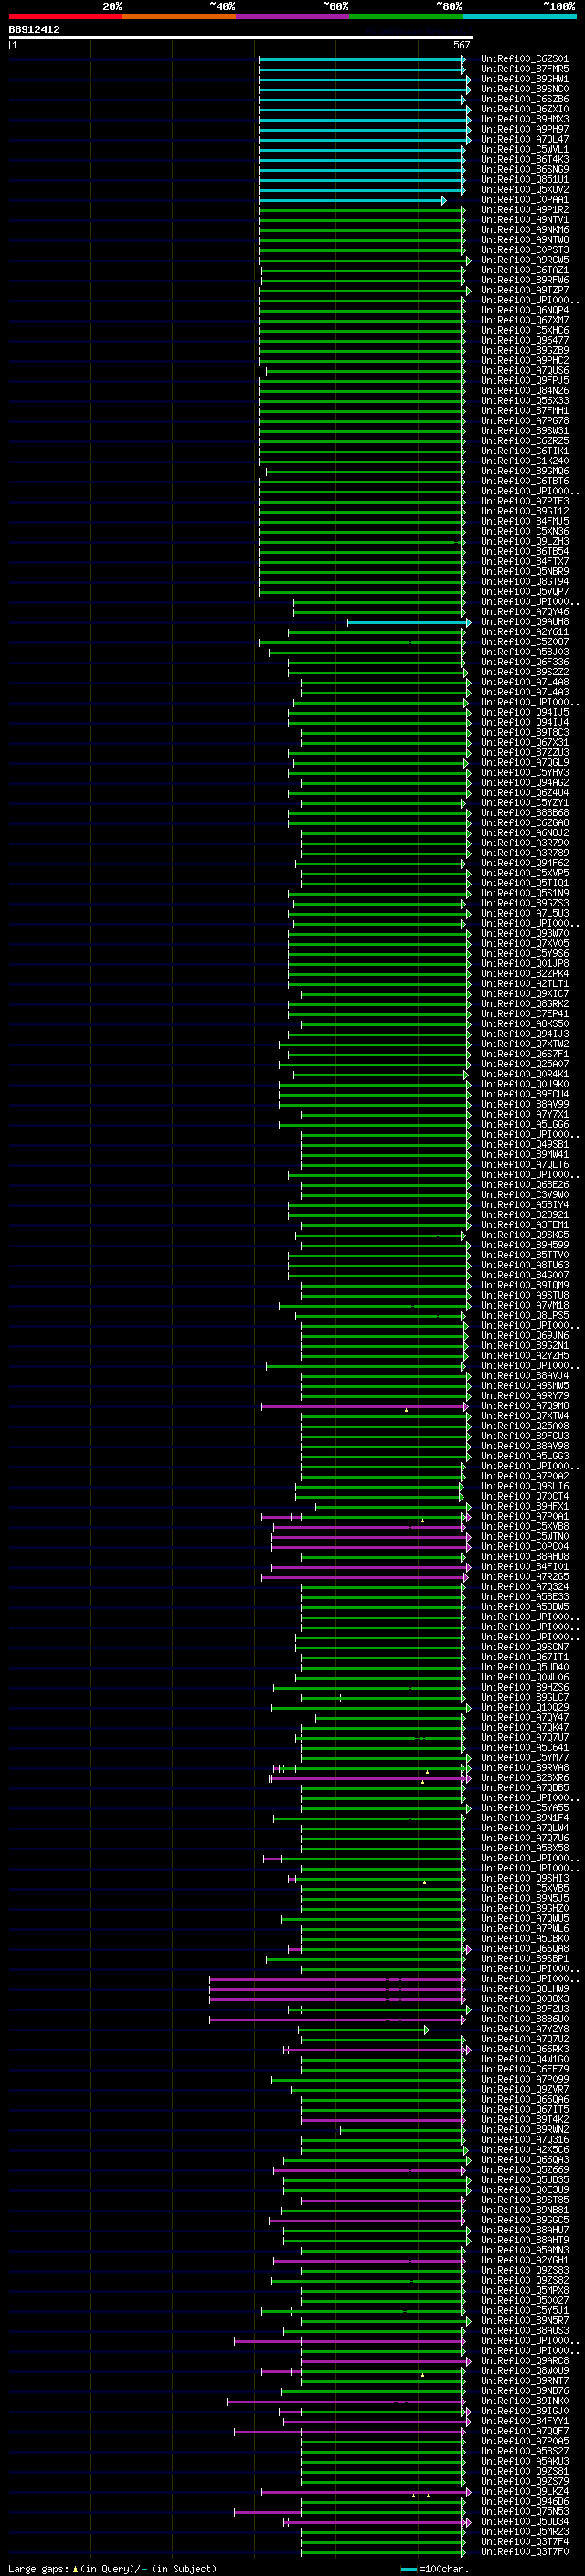
Task: Select label UniRef100_B9HFX1
Action: click(x=524, y=1507)
